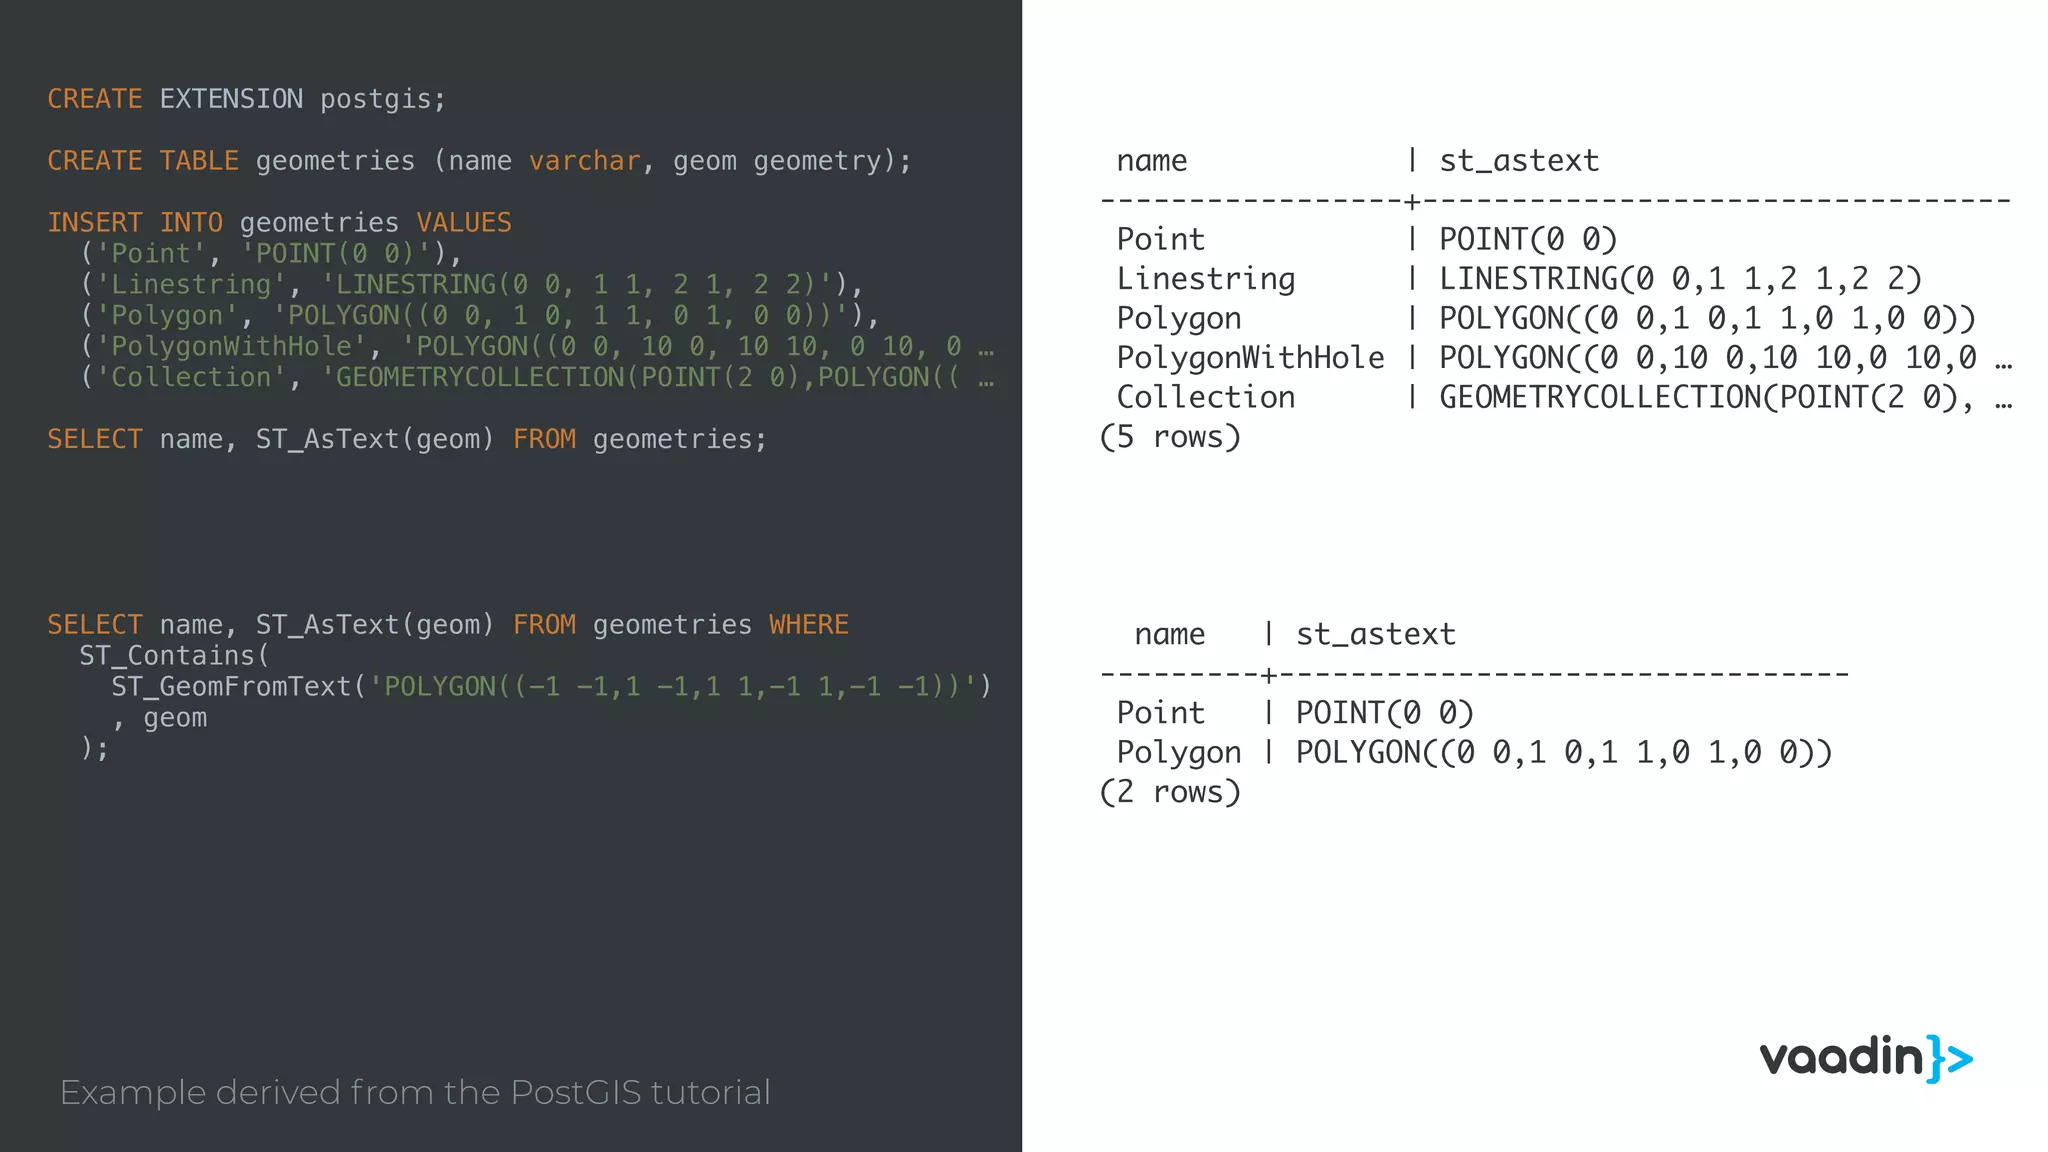Click 'Polygon' name cell in upper table
The width and height of the screenshot is (2048, 1152).
(1179, 319)
